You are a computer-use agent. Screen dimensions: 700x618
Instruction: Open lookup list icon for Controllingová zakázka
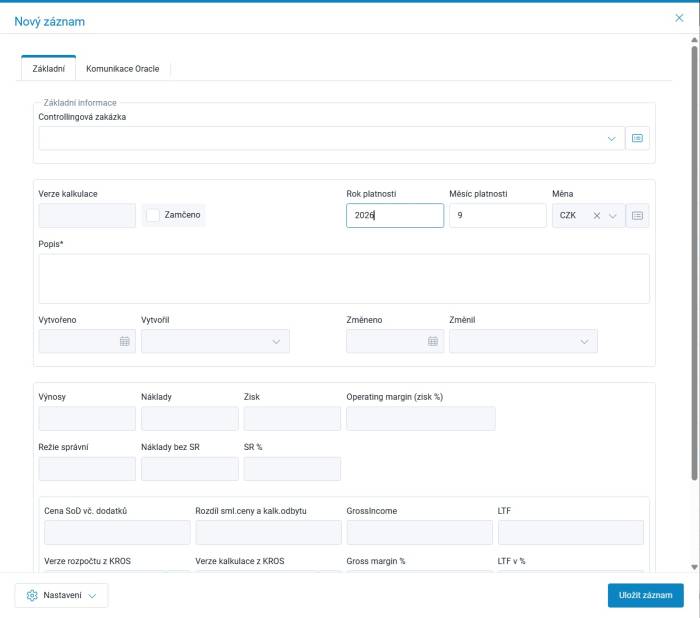click(637, 138)
